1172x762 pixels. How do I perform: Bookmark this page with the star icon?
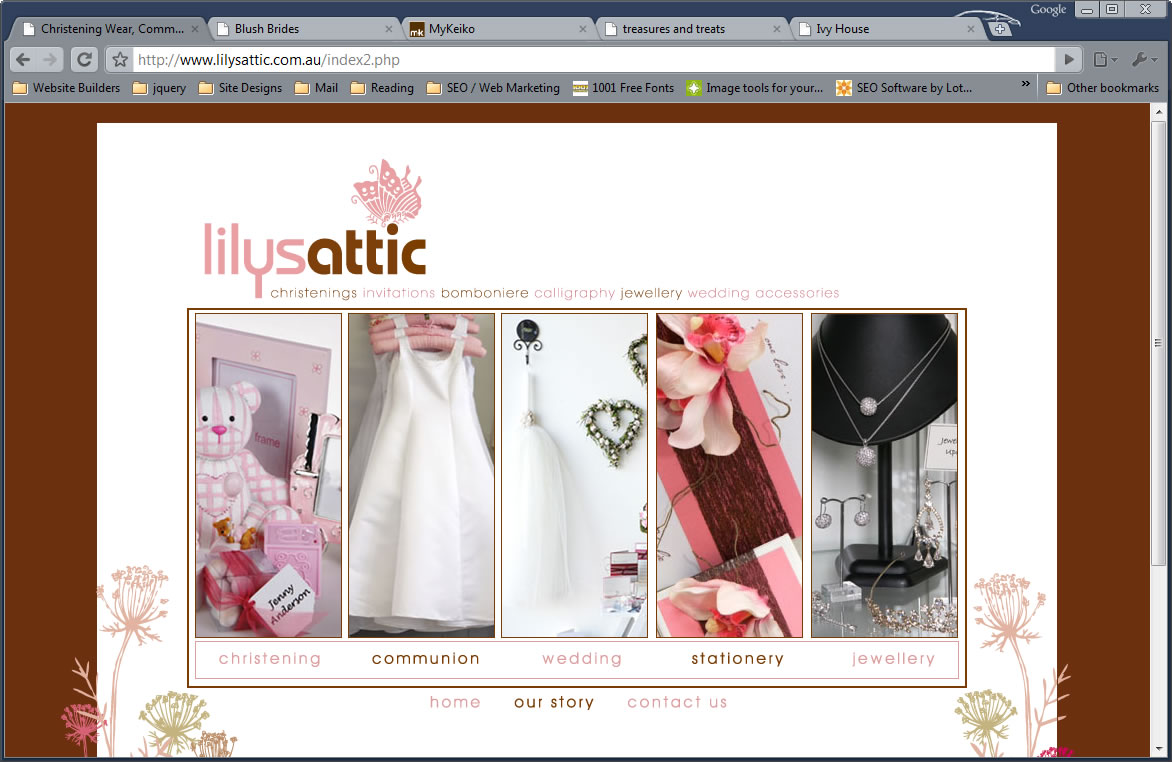coord(120,60)
